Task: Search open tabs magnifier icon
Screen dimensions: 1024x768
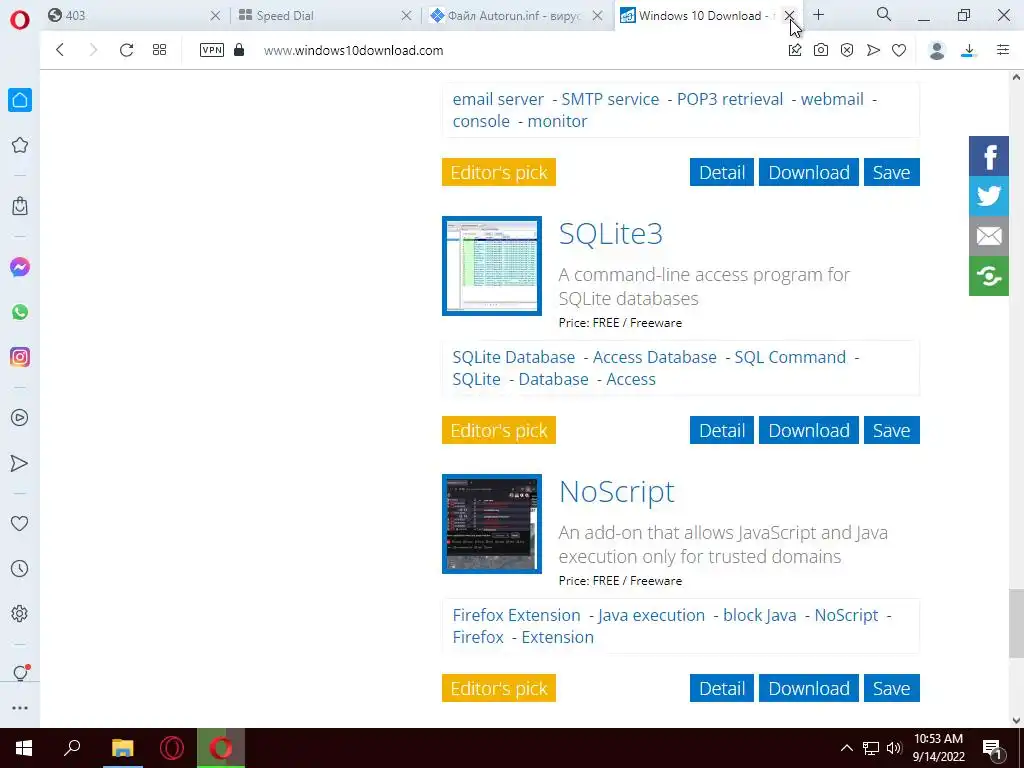Action: point(884,14)
